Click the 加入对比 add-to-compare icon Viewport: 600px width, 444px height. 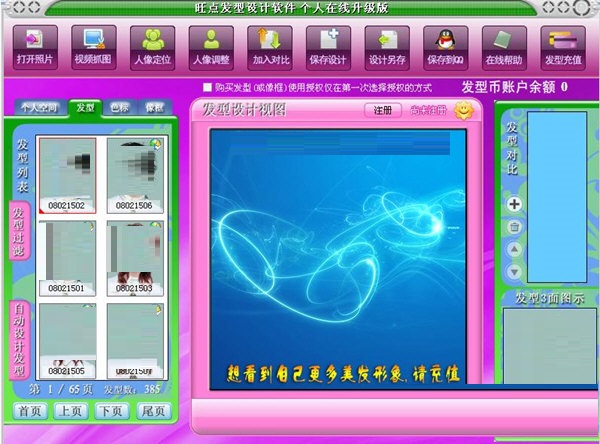pos(270,47)
